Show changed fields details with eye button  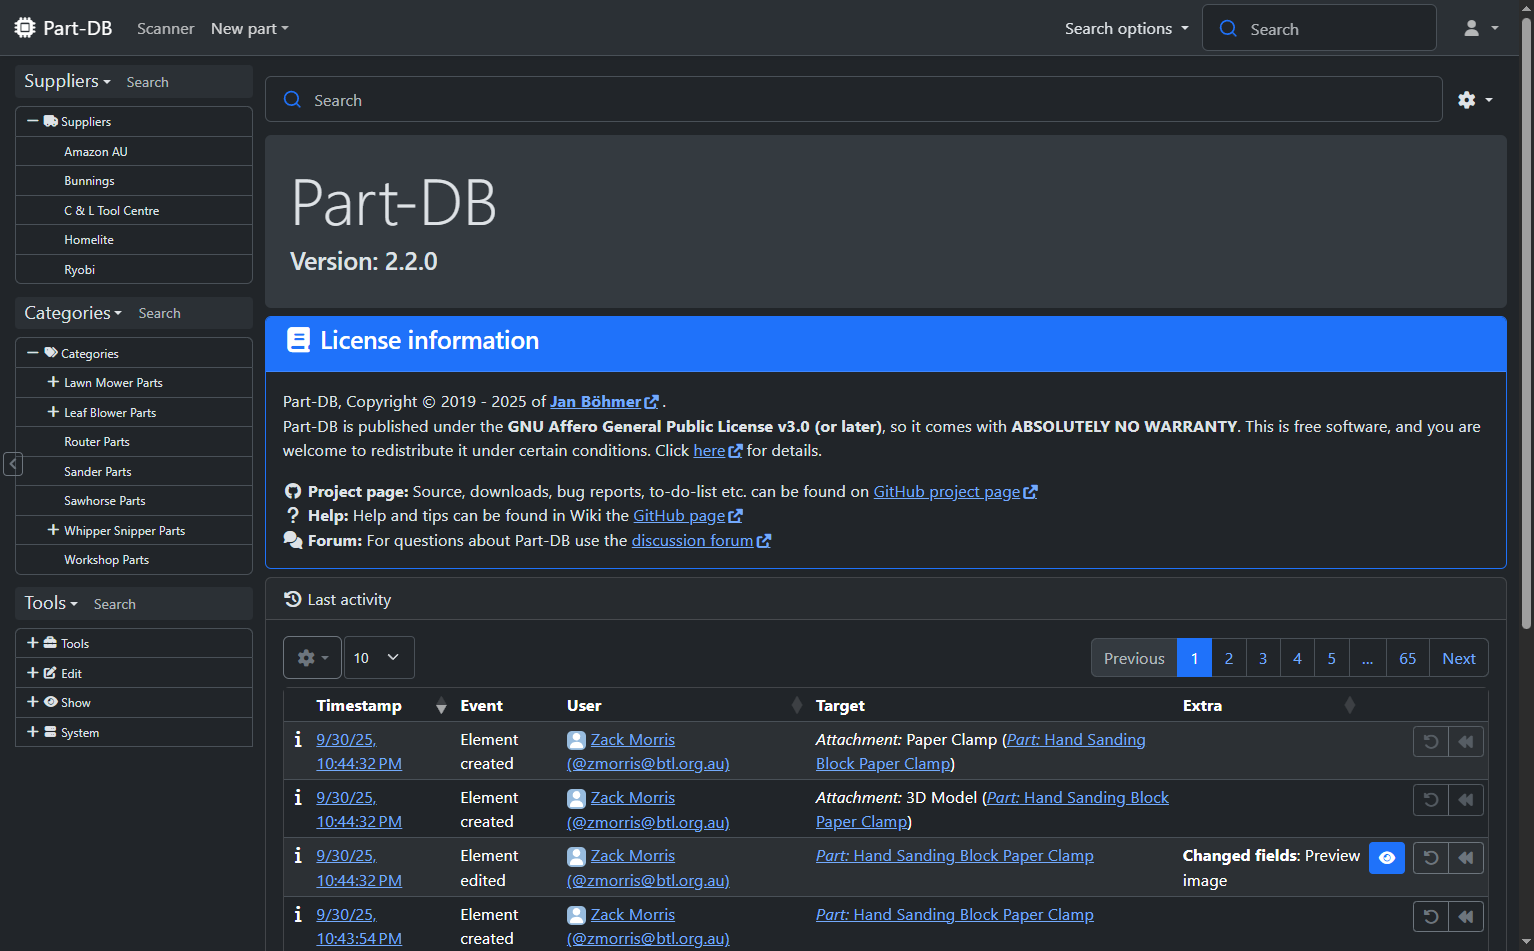[1387, 858]
